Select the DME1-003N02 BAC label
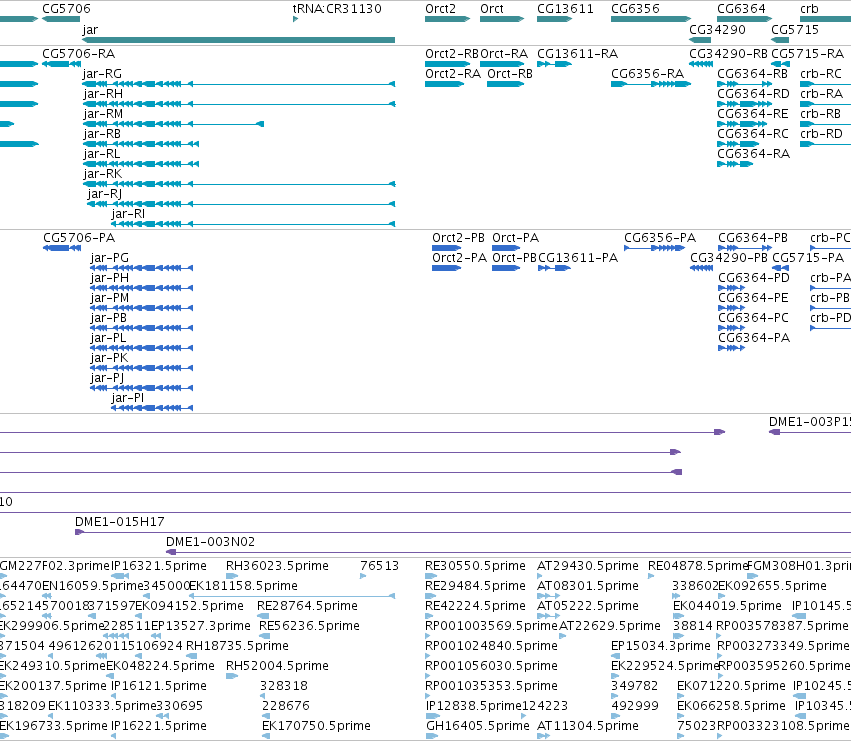Screen dimensions: 851x741 pos(210,542)
